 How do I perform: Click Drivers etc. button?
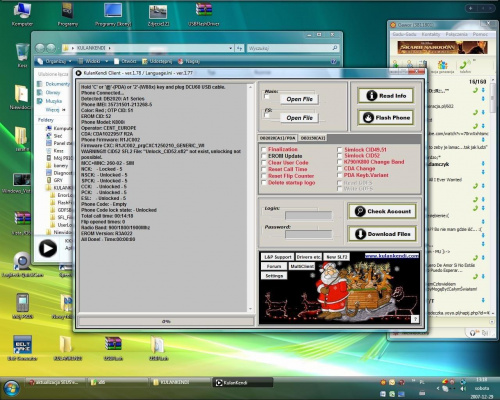pyautogui.click(x=309, y=257)
